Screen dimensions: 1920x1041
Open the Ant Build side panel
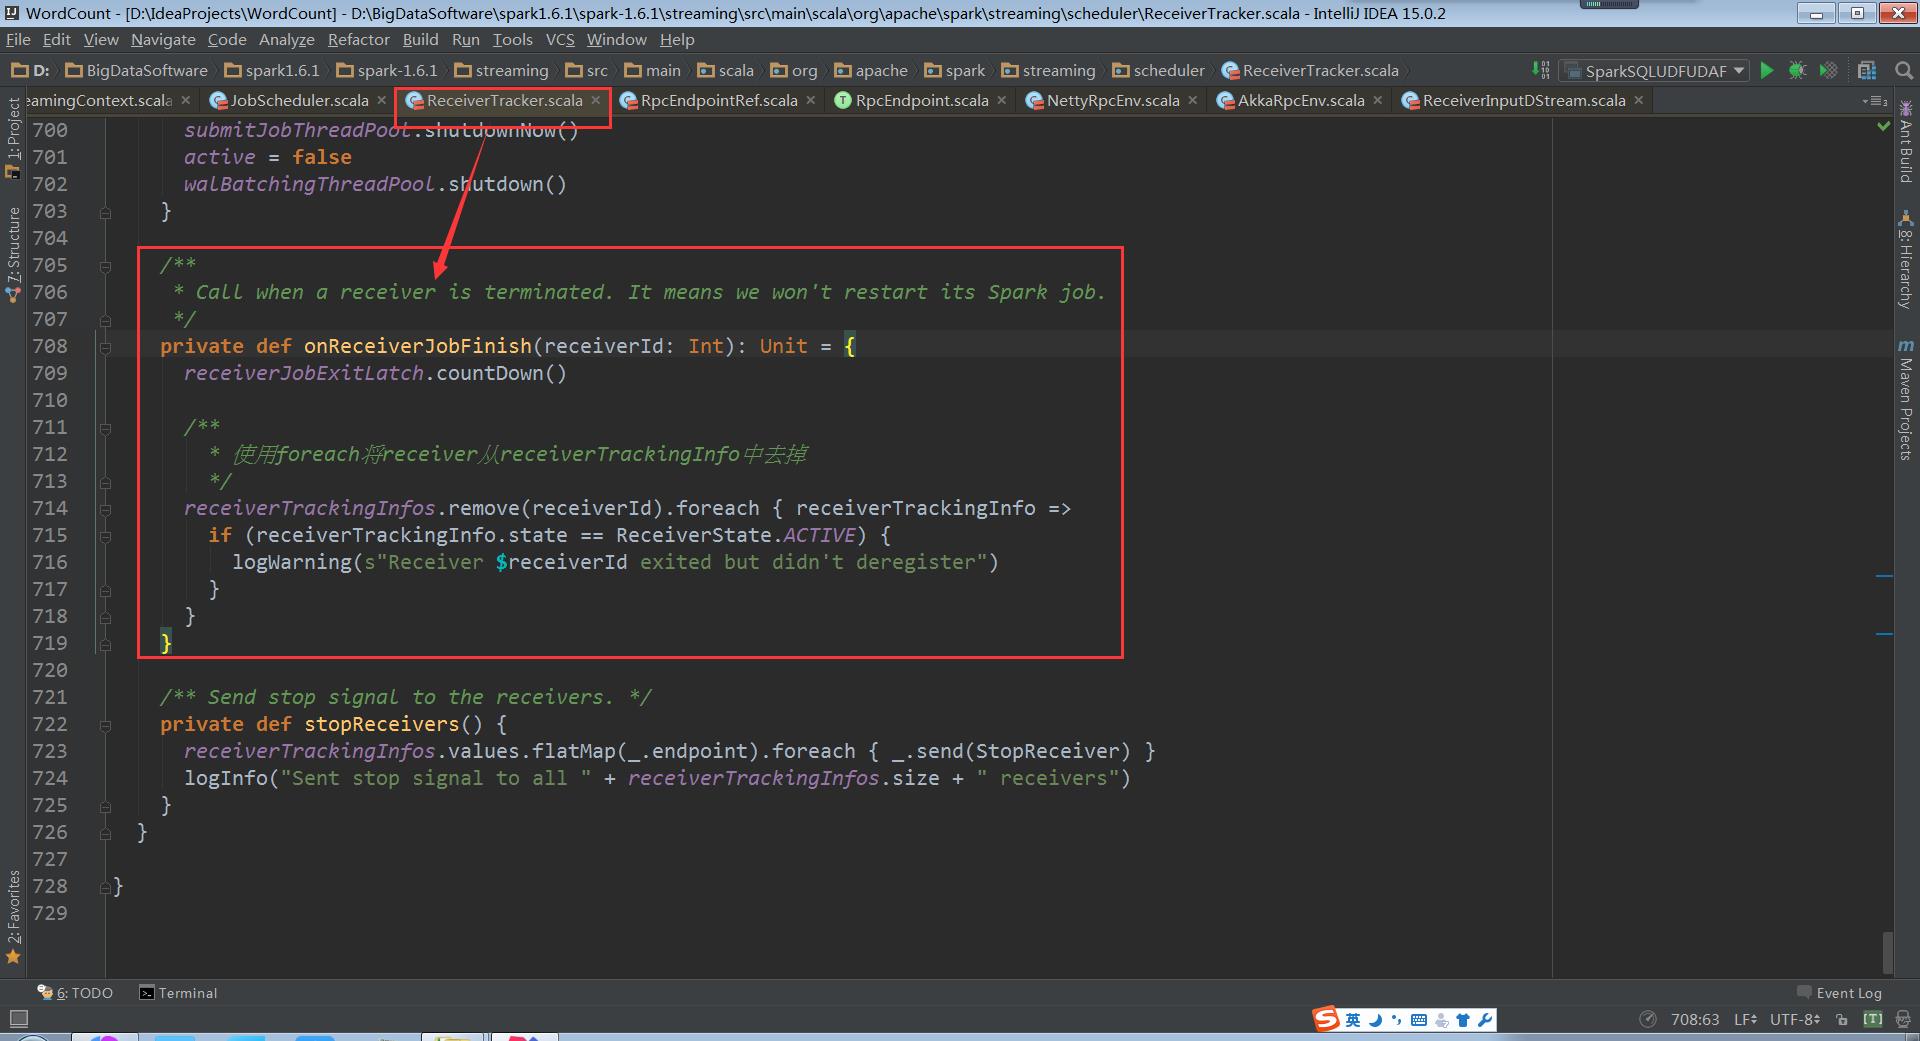(x=1905, y=141)
